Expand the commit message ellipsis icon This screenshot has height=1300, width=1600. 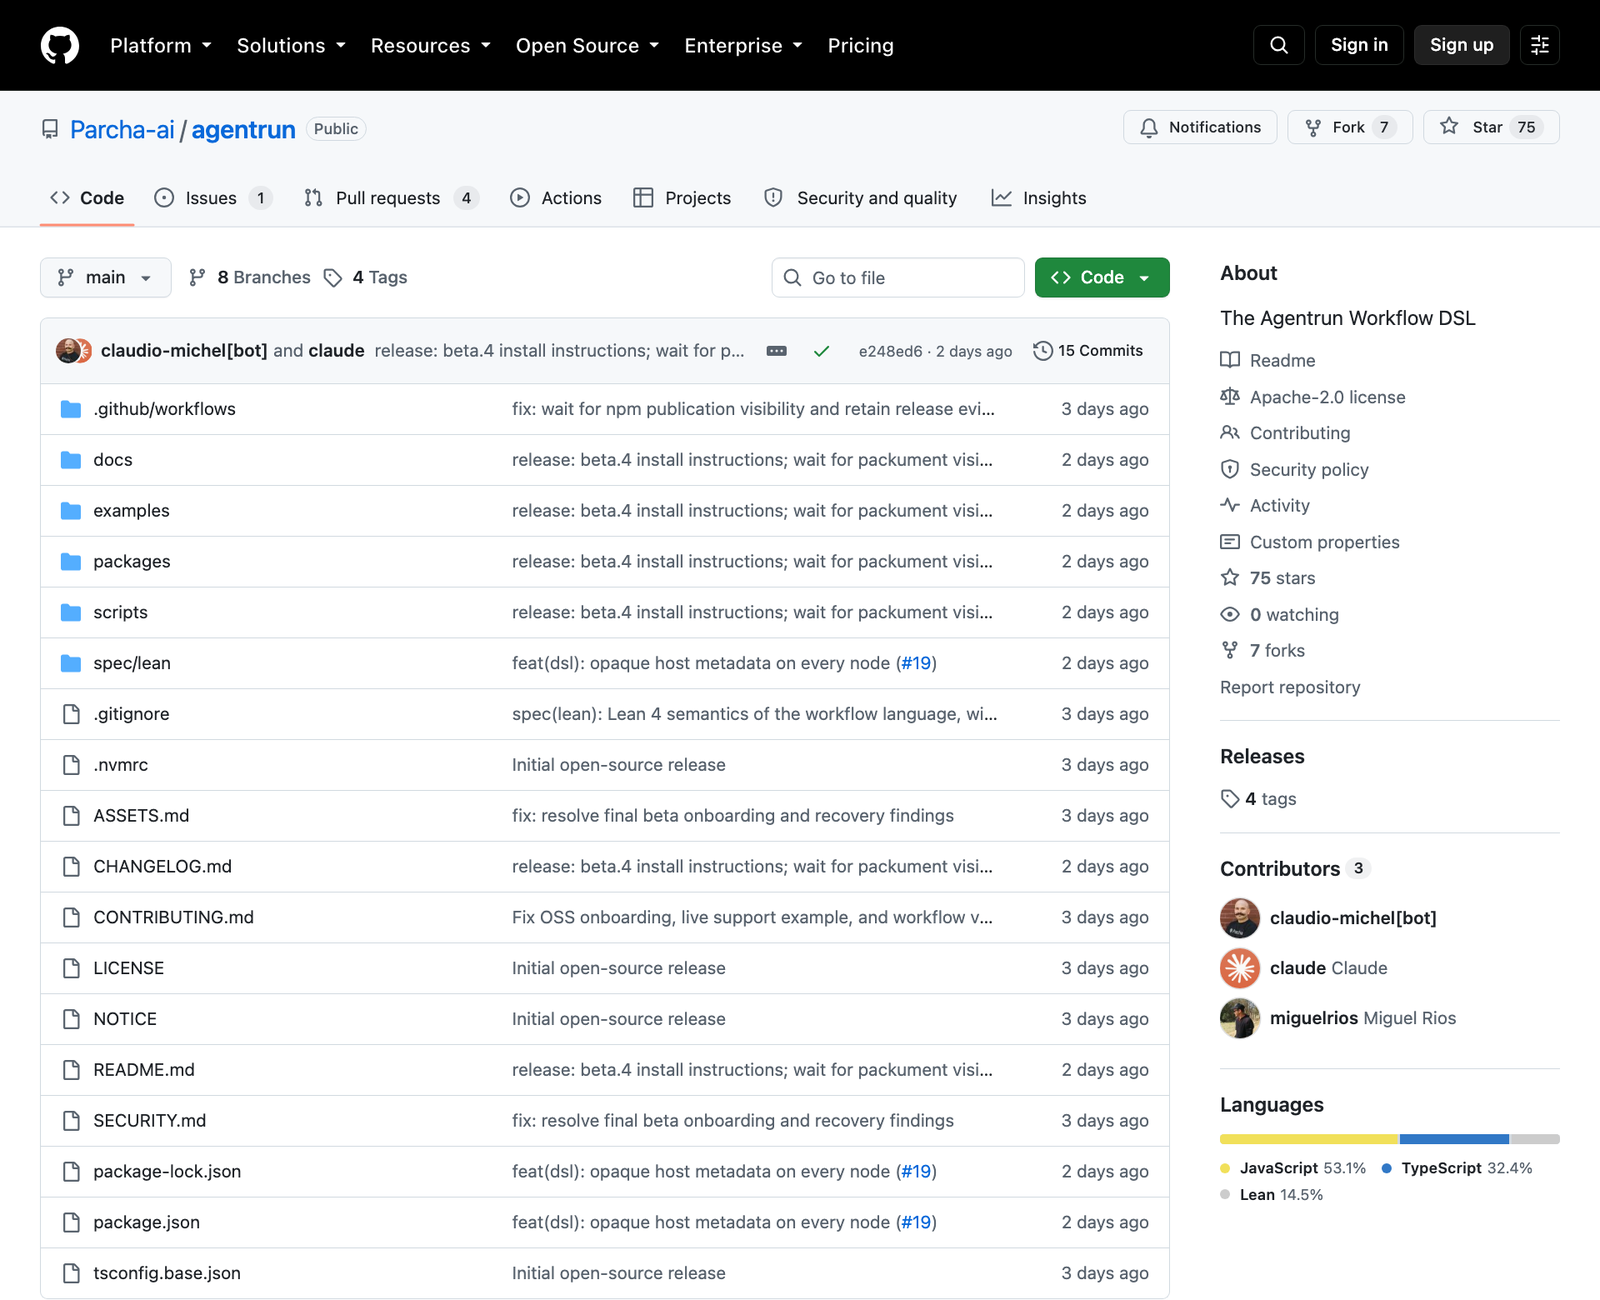776,351
